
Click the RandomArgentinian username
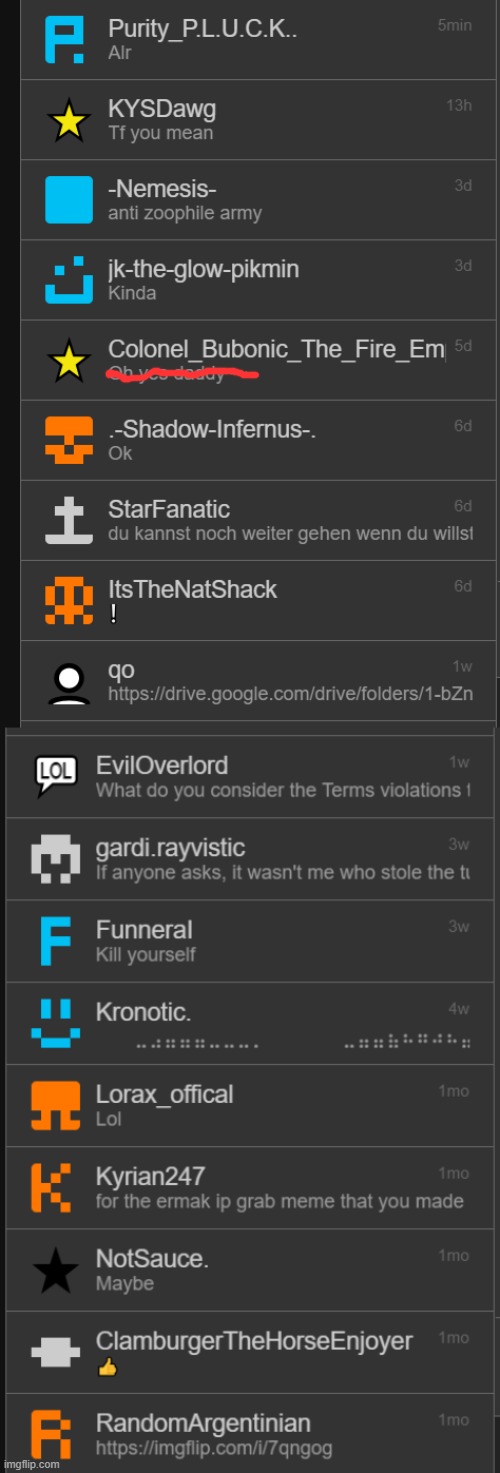pyautogui.click(x=203, y=1423)
